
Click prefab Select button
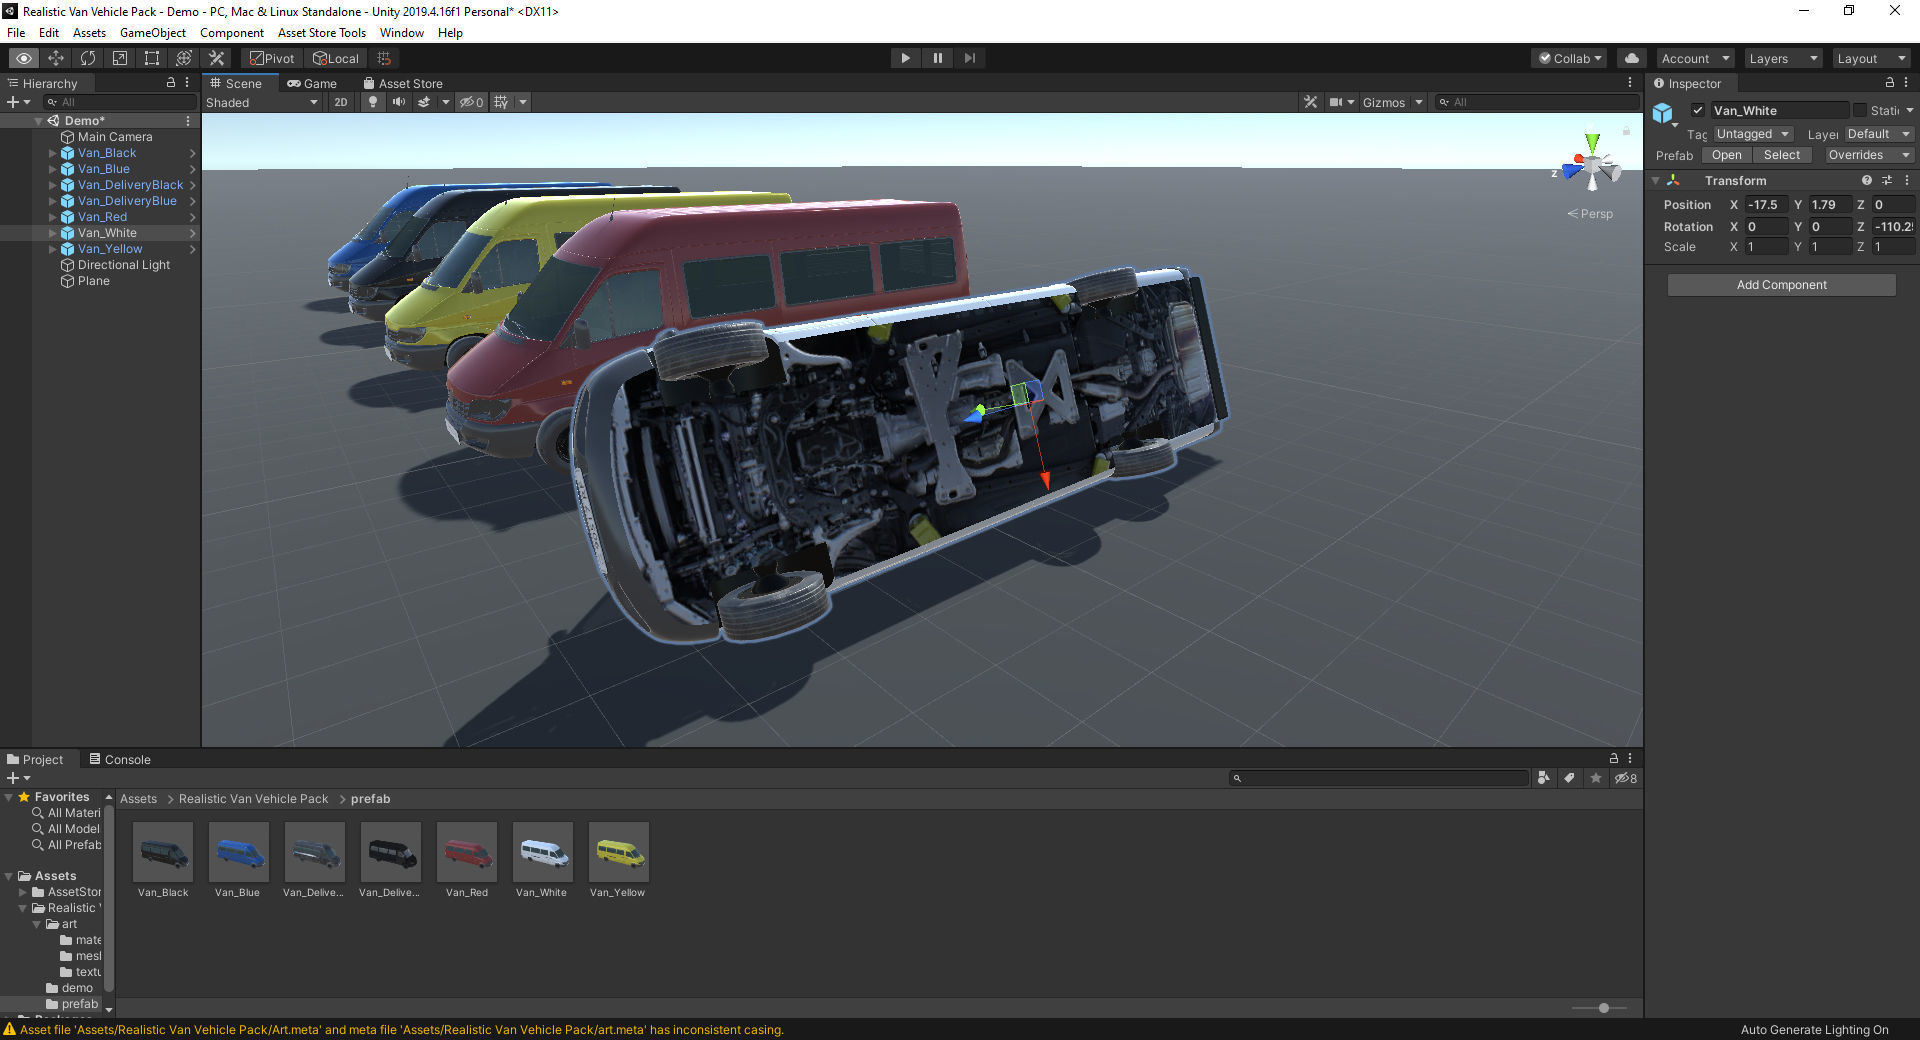[x=1781, y=155]
